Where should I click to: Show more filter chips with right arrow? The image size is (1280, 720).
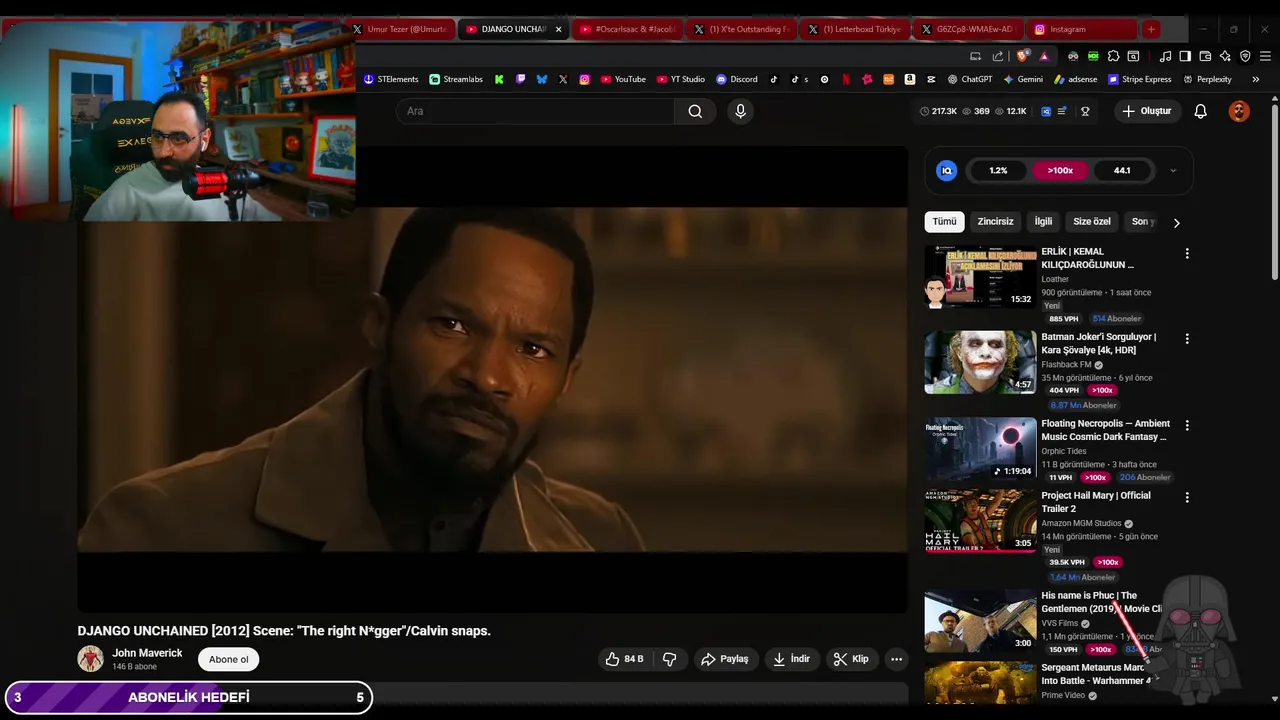[1176, 222]
